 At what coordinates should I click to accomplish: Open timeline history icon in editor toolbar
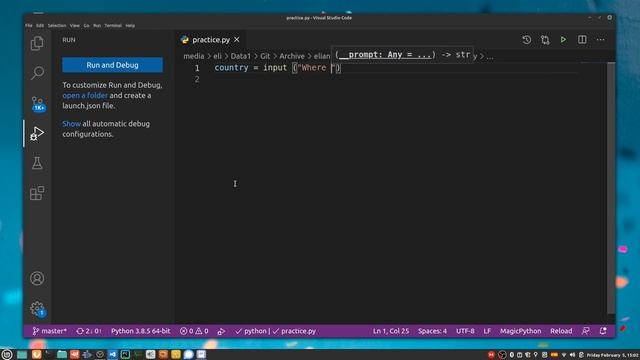click(527, 40)
